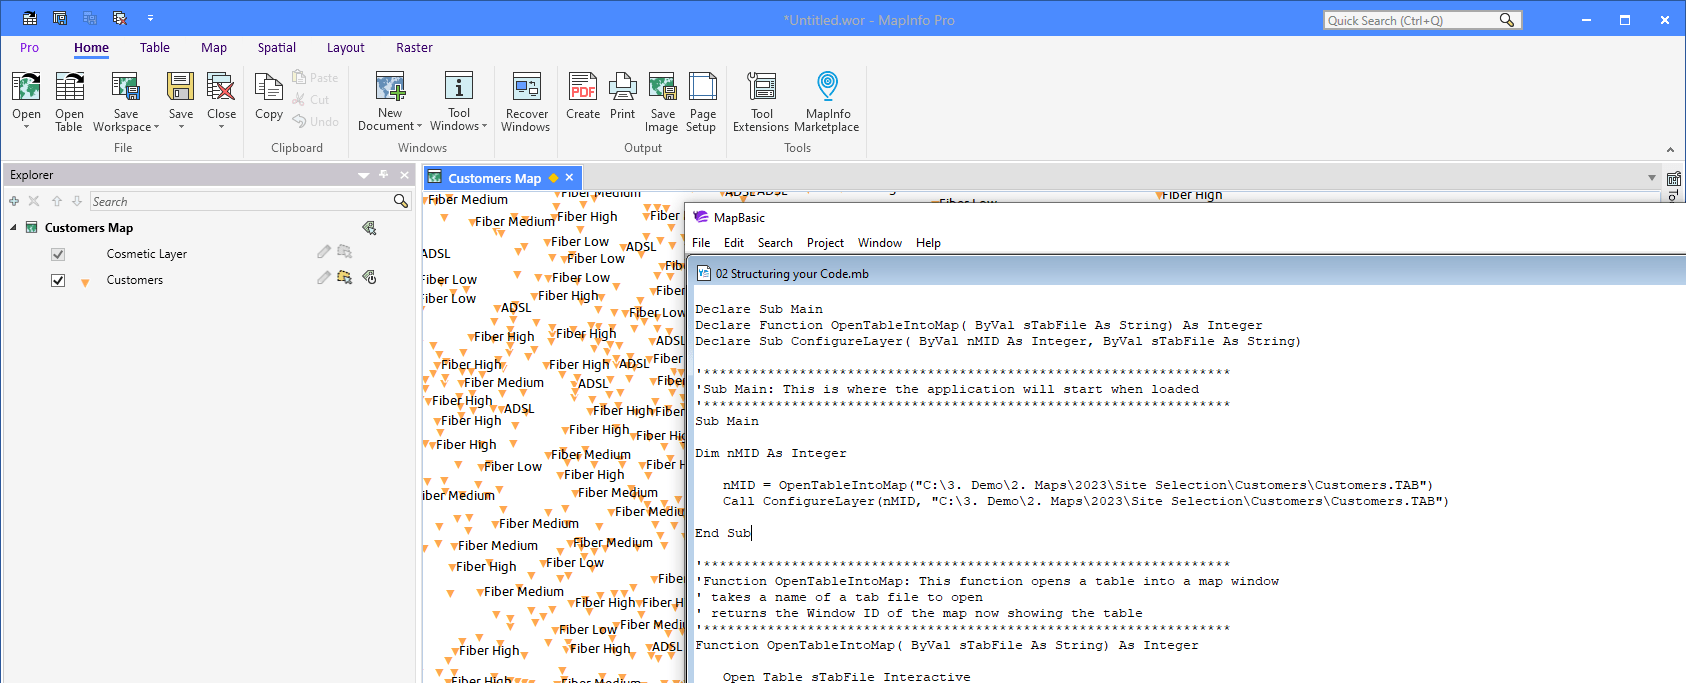
Task: Toggle the selectable icon for Customers layer
Action: 345,278
